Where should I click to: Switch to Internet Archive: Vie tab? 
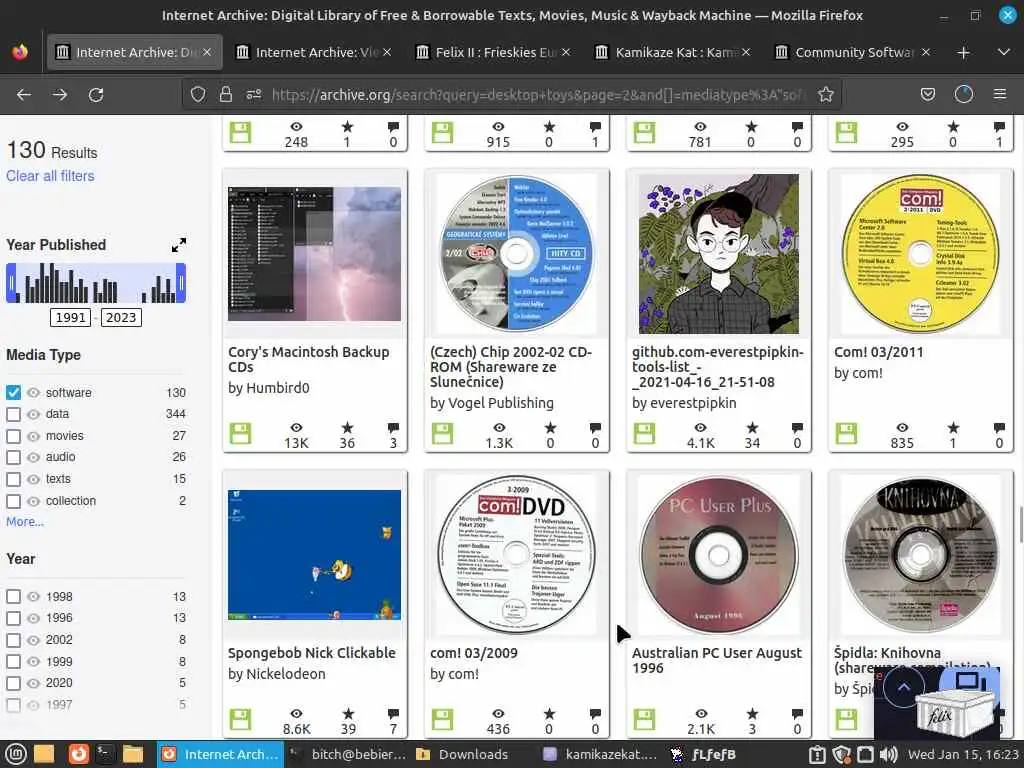(313, 52)
